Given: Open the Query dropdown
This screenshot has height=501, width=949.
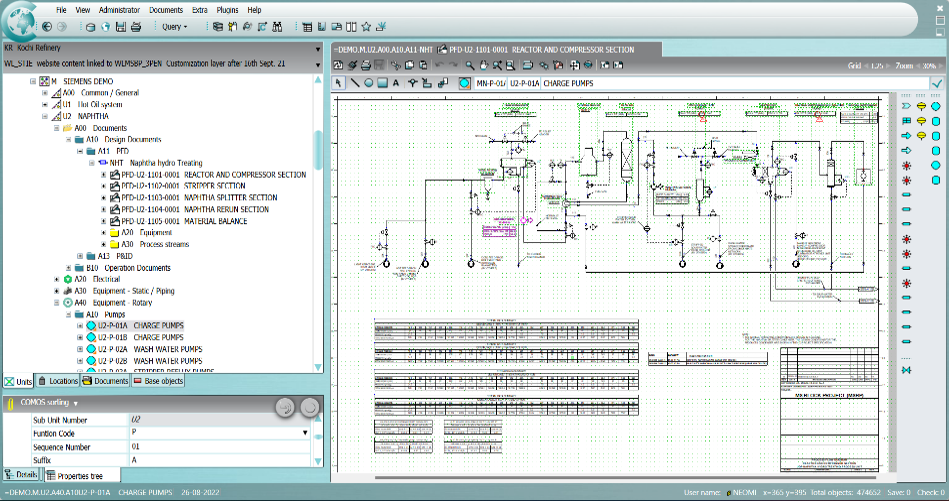Looking at the screenshot, I should tap(174, 26).
